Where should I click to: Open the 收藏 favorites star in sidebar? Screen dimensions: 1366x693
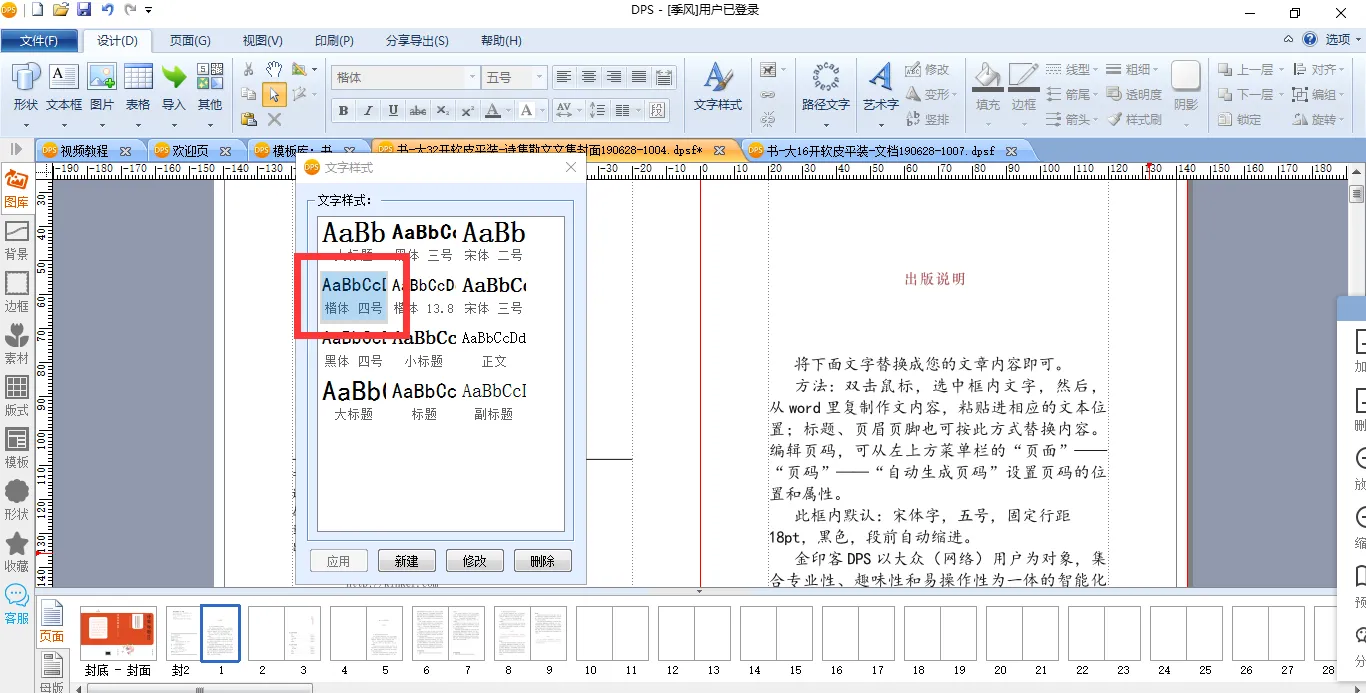click(17, 549)
